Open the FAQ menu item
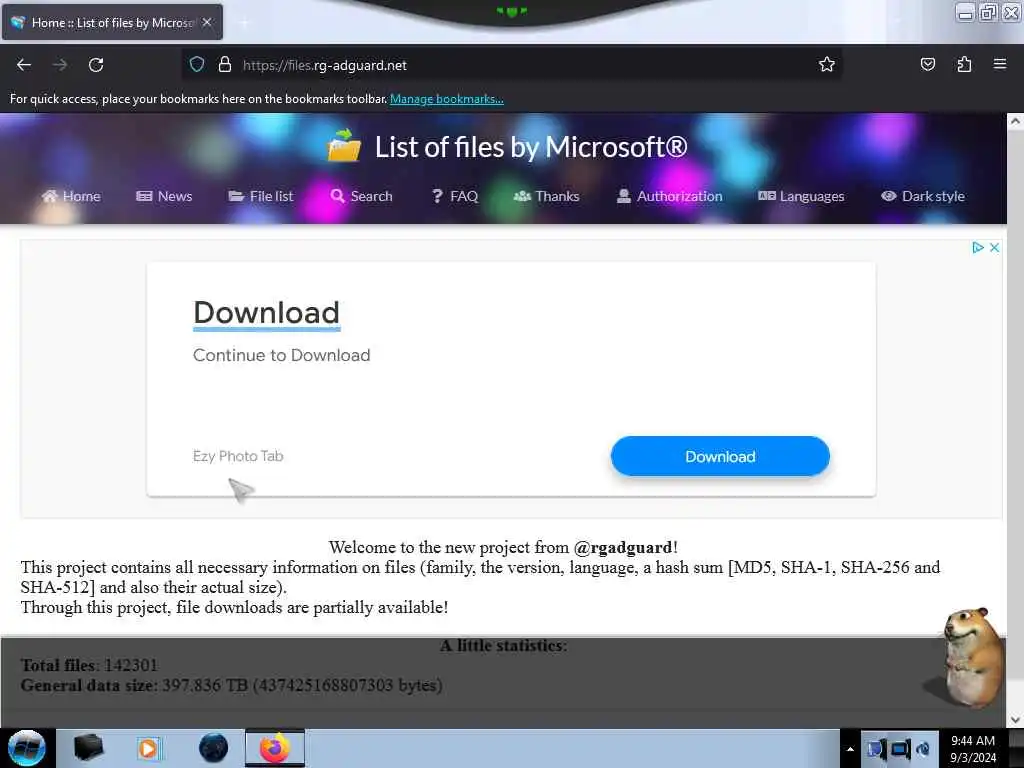 point(455,196)
